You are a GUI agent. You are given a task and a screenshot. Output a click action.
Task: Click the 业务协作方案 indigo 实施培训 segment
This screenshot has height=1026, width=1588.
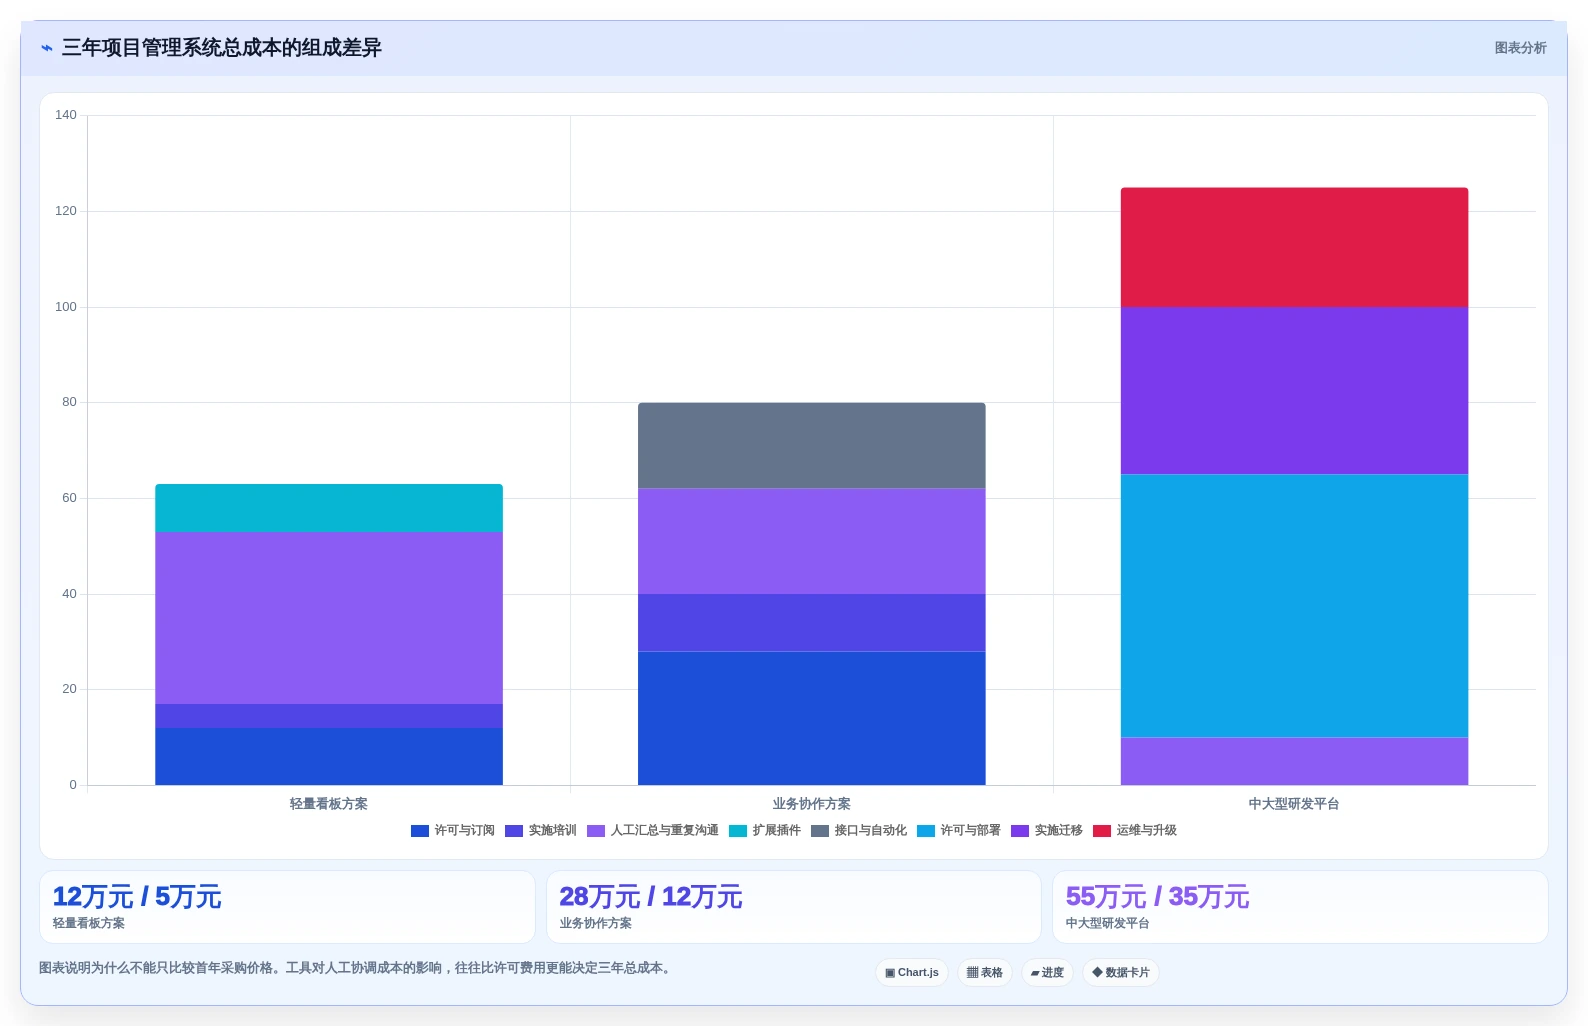point(812,623)
